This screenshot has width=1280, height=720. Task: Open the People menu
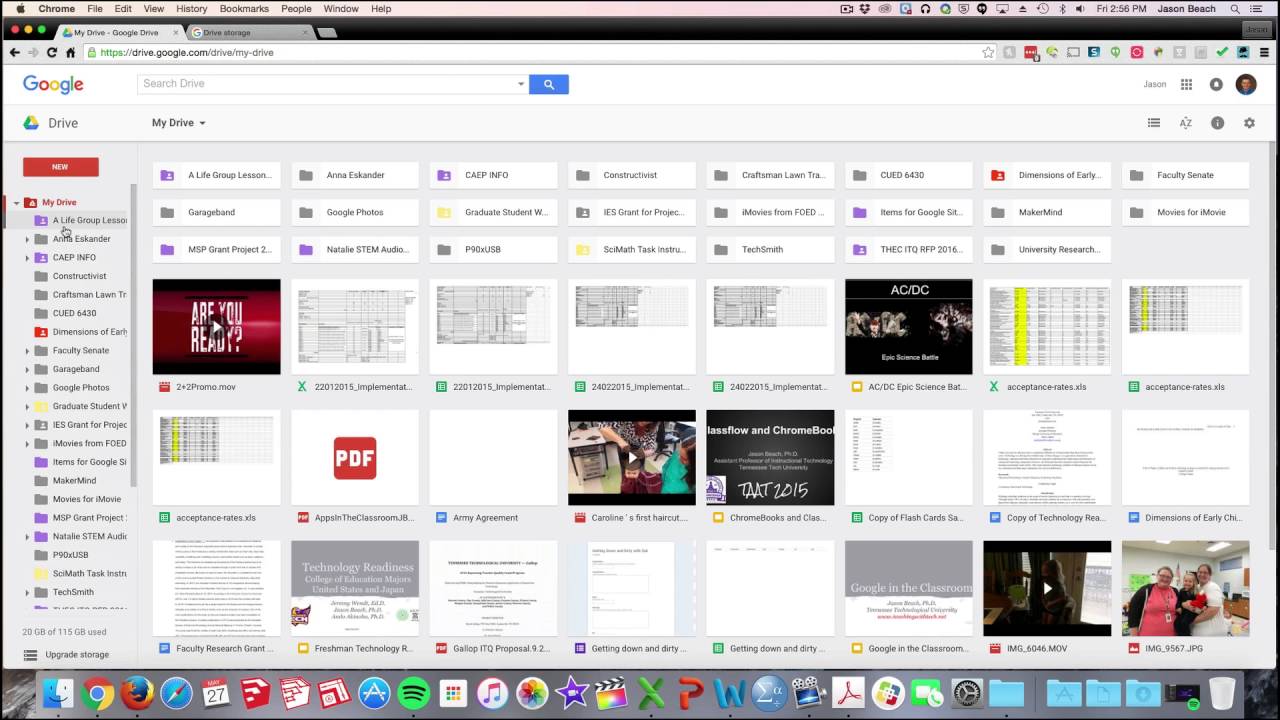296,9
